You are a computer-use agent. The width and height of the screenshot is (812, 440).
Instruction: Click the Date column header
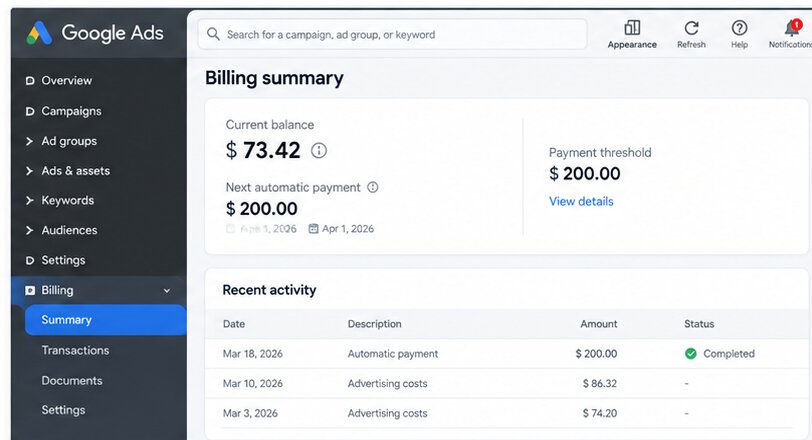(x=234, y=324)
